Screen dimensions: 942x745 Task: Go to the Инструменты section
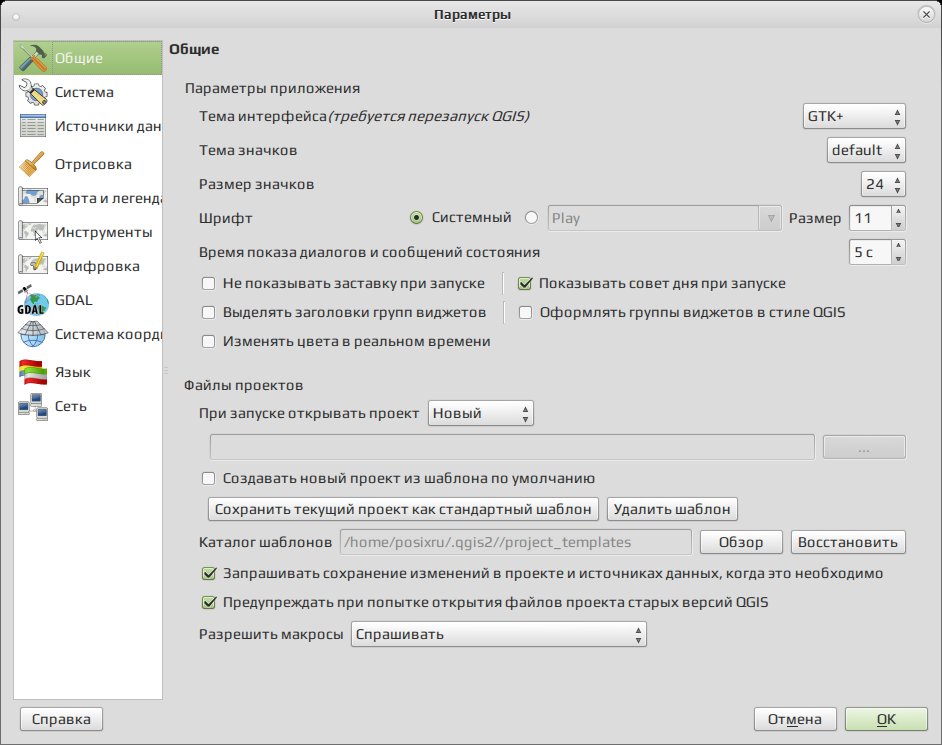pos(88,232)
